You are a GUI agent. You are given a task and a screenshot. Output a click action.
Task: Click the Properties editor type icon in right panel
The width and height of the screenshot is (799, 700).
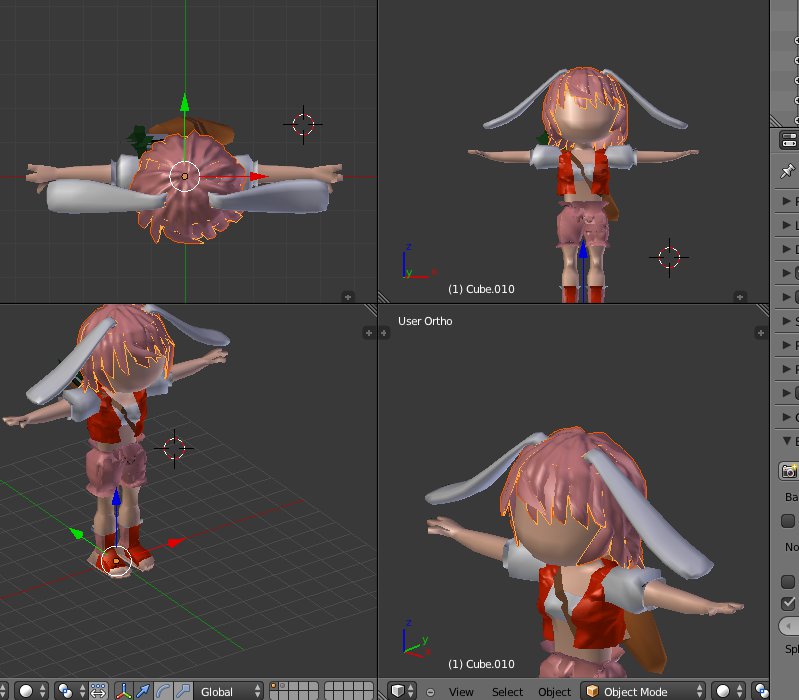tap(789, 140)
